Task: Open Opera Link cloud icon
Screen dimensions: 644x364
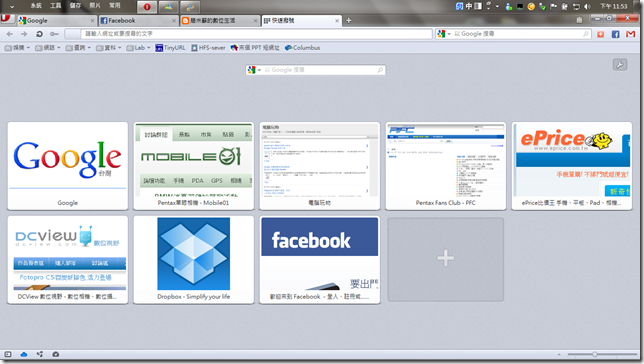Action: 24,354
